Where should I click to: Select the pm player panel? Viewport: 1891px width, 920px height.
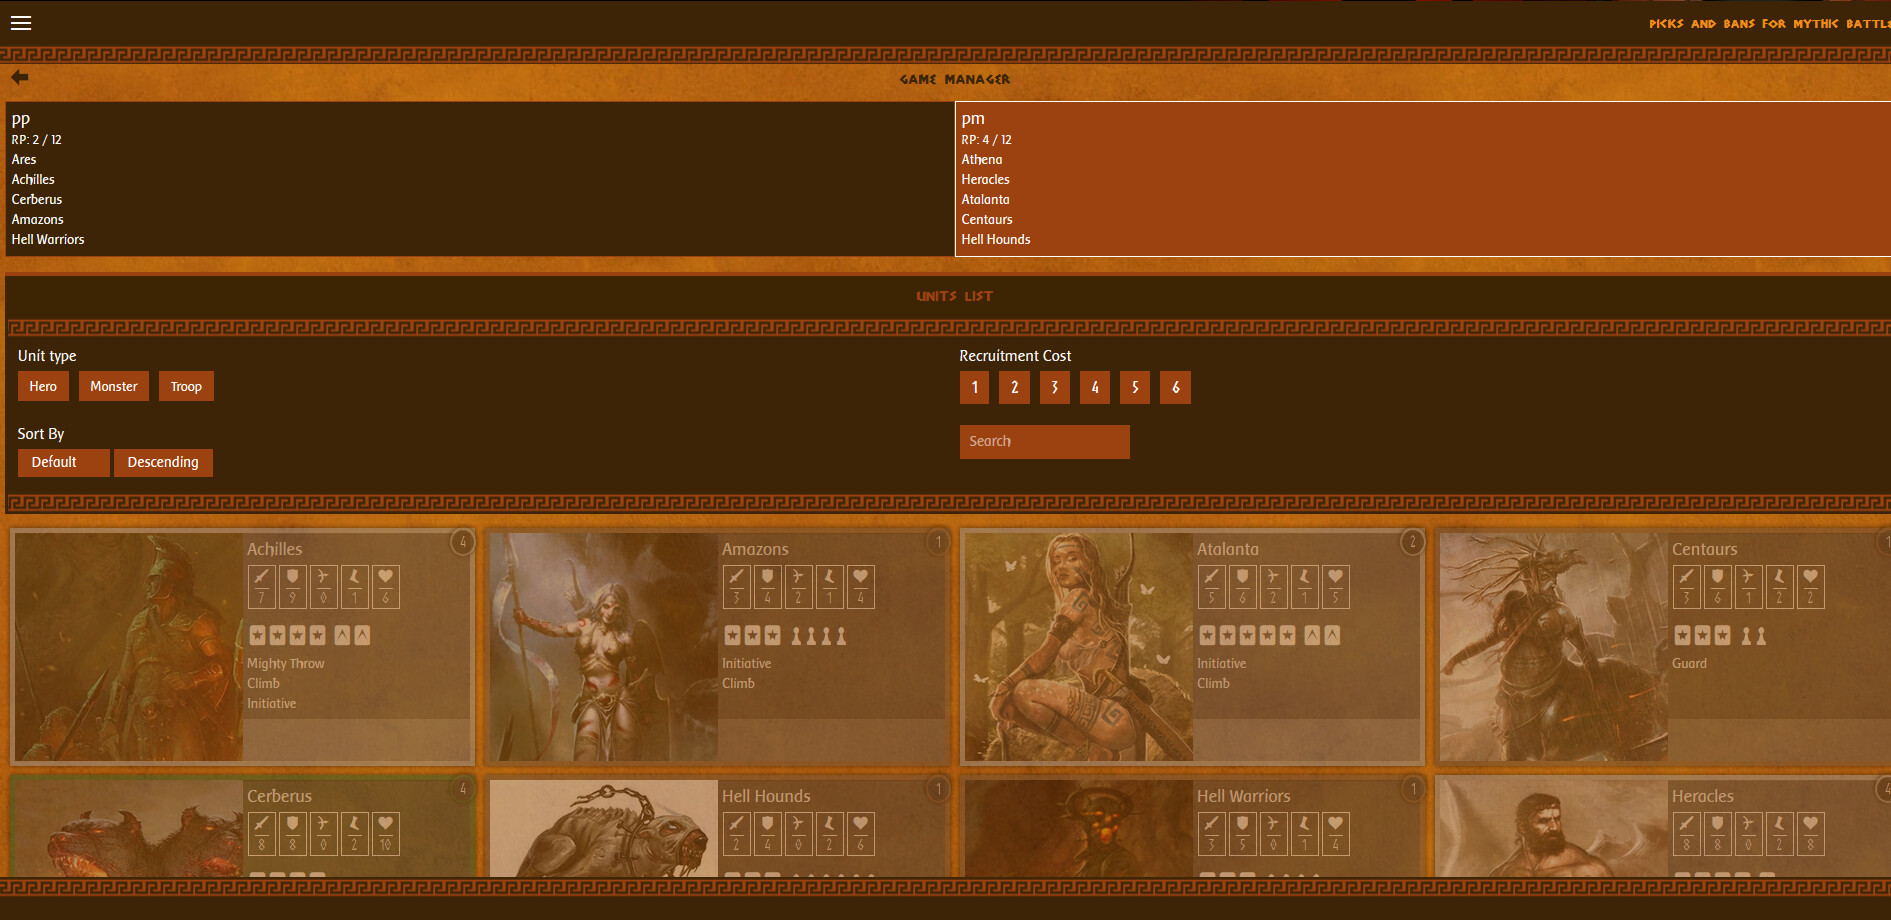click(x=1423, y=179)
